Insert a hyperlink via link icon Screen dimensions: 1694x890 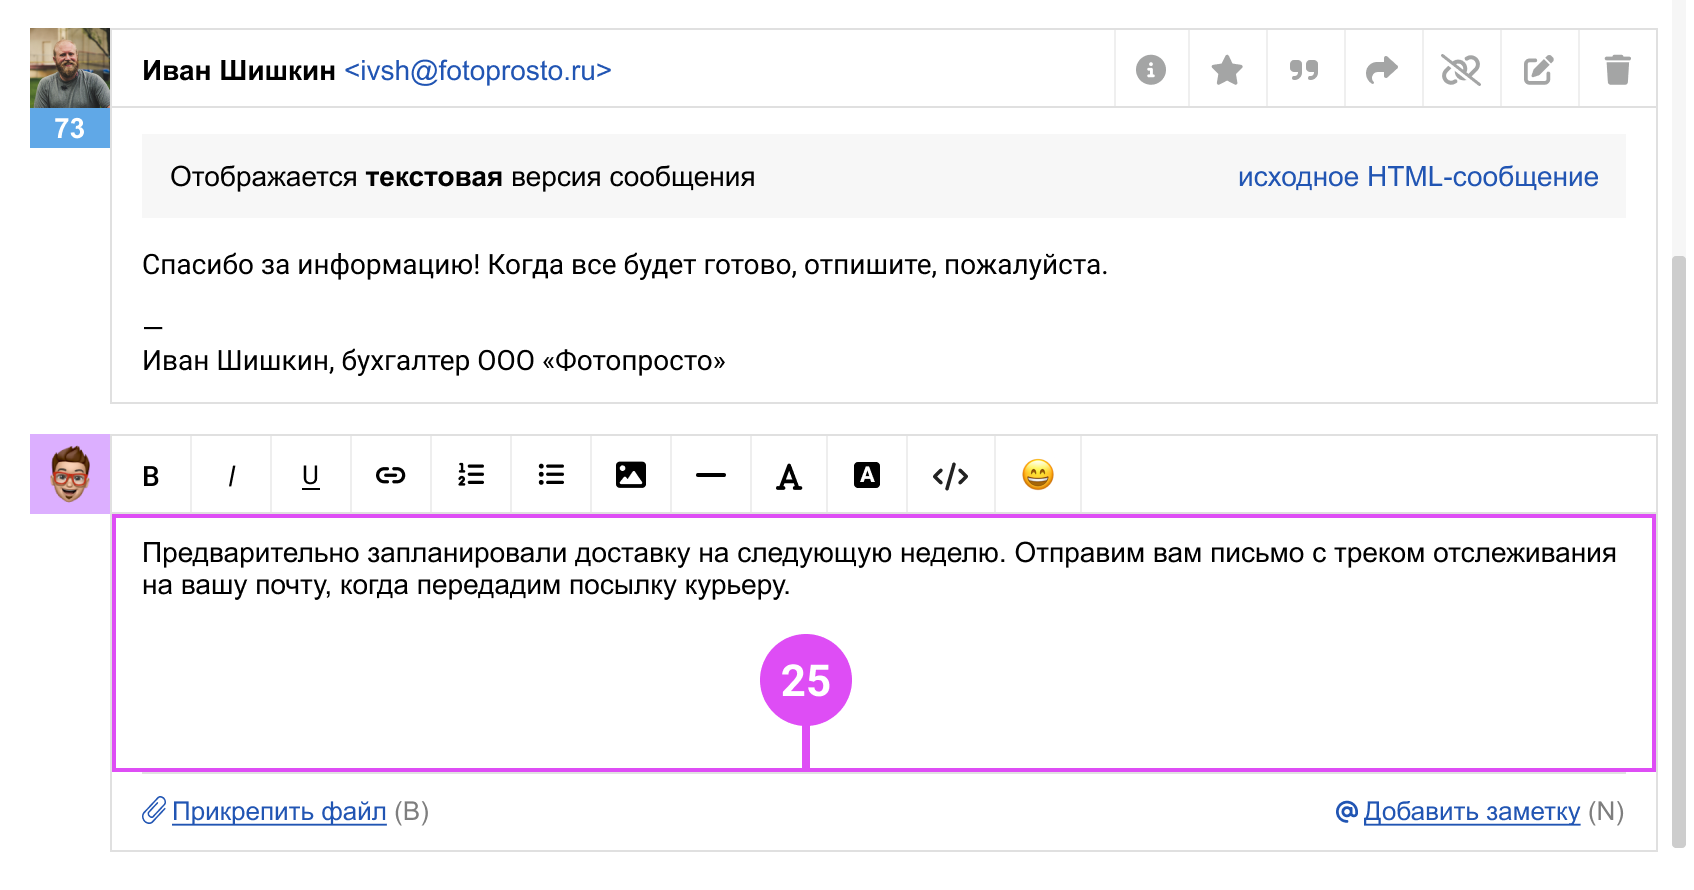390,476
